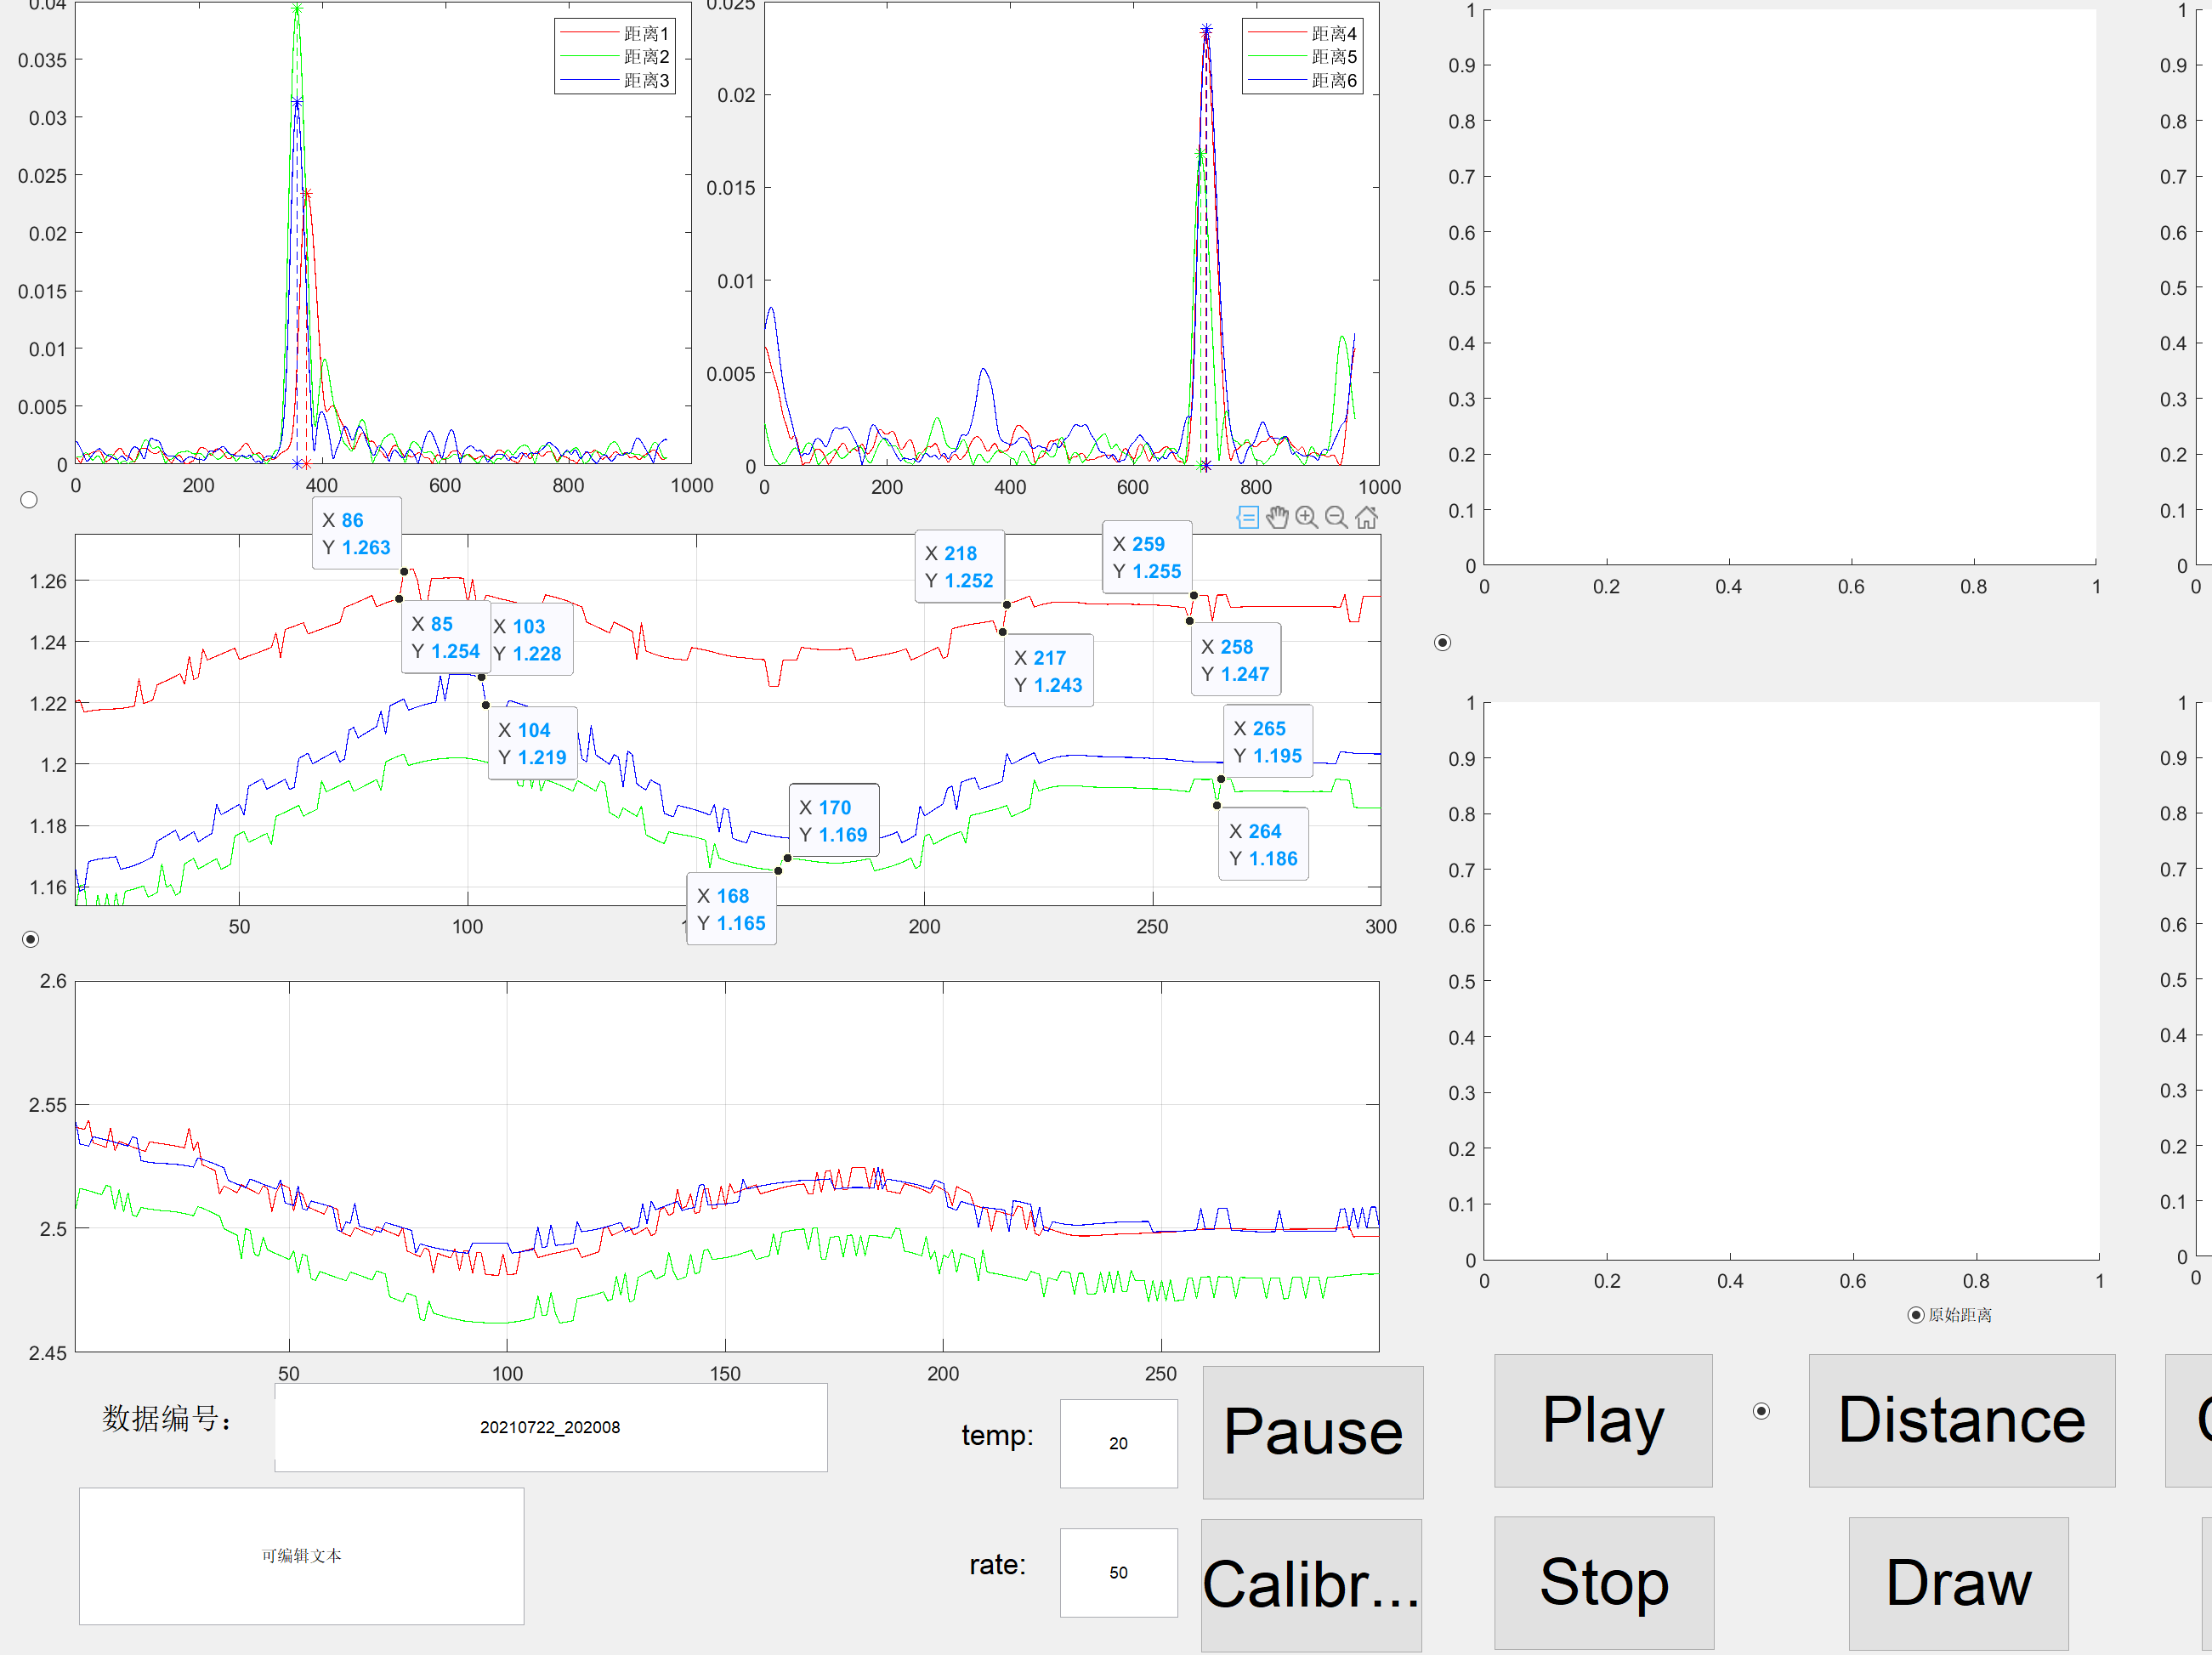
Task: Activate the zoom in magnifier
Action: point(1306,517)
